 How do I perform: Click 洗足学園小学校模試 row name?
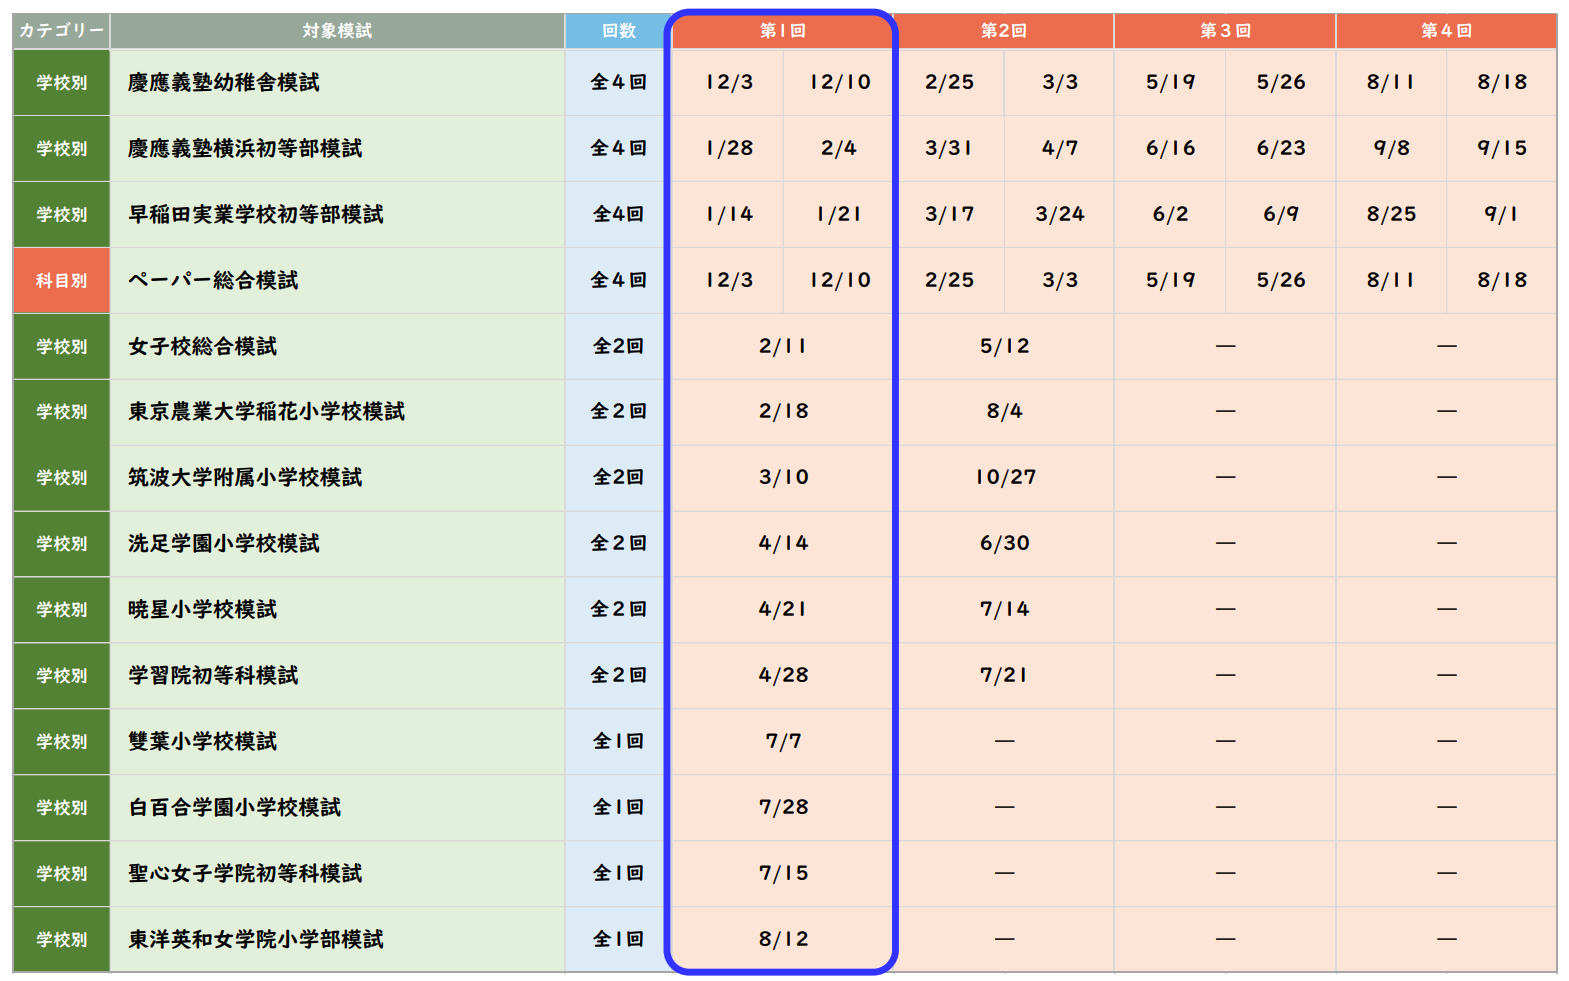(x=223, y=544)
